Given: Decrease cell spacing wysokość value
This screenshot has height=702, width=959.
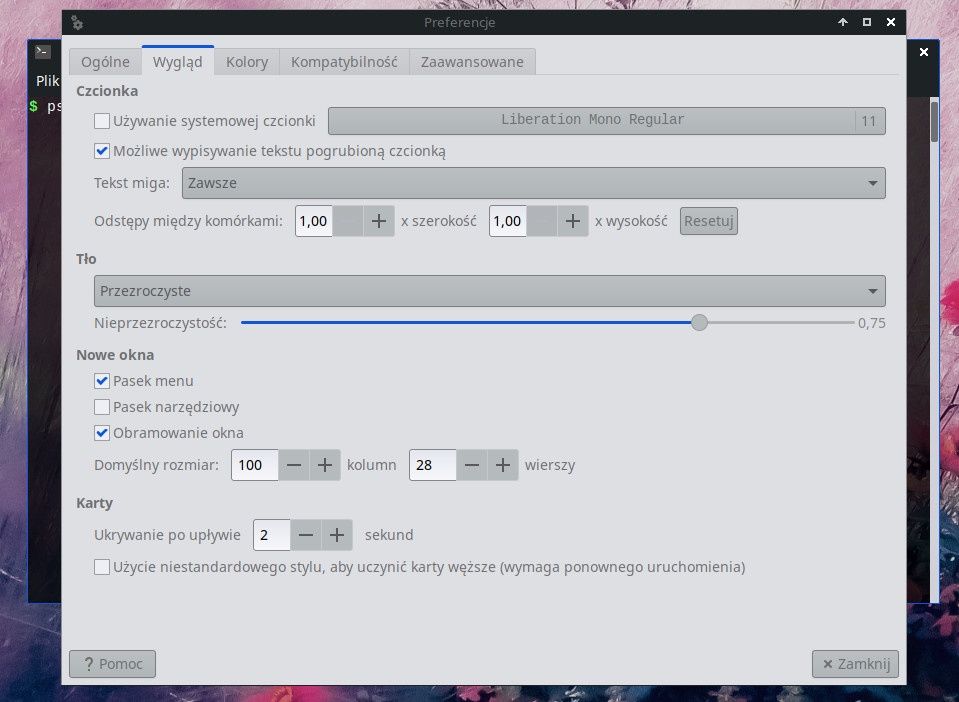Looking at the screenshot, I should (x=542, y=221).
